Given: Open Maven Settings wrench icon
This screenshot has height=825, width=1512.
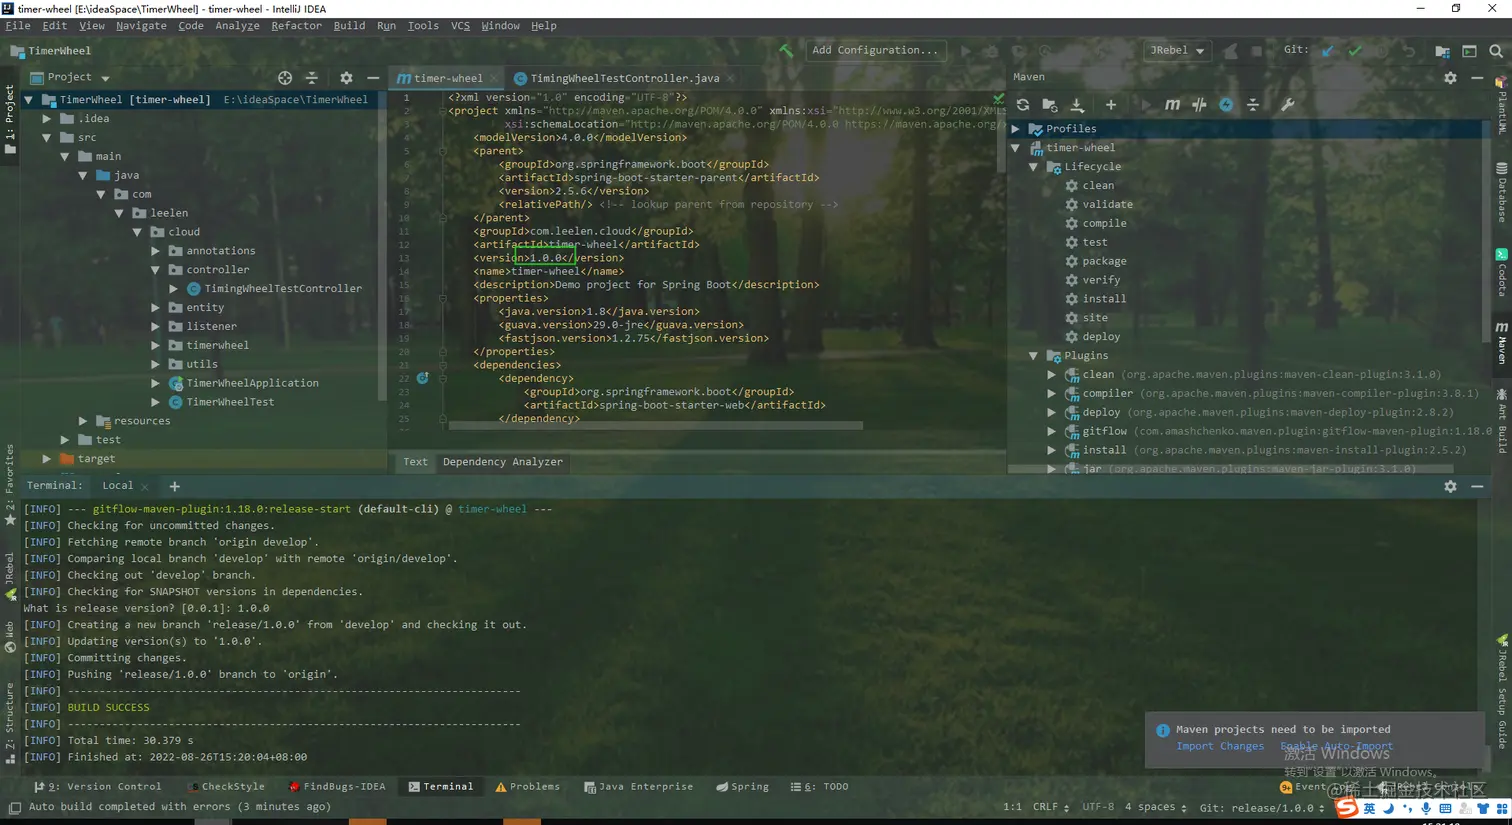Looking at the screenshot, I should pyautogui.click(x=1287, y=105).
